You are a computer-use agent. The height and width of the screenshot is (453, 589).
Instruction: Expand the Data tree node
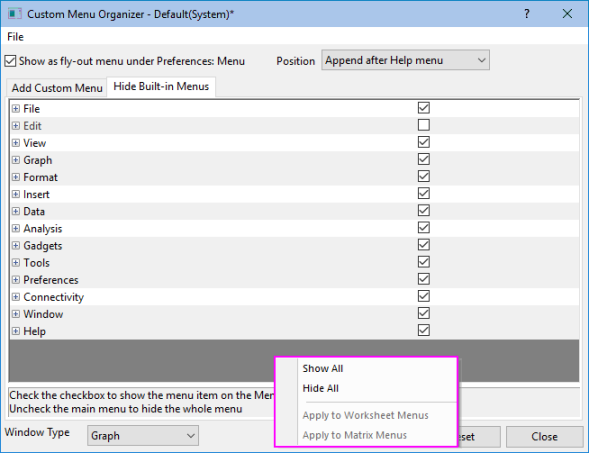click(x=15, y=211)
